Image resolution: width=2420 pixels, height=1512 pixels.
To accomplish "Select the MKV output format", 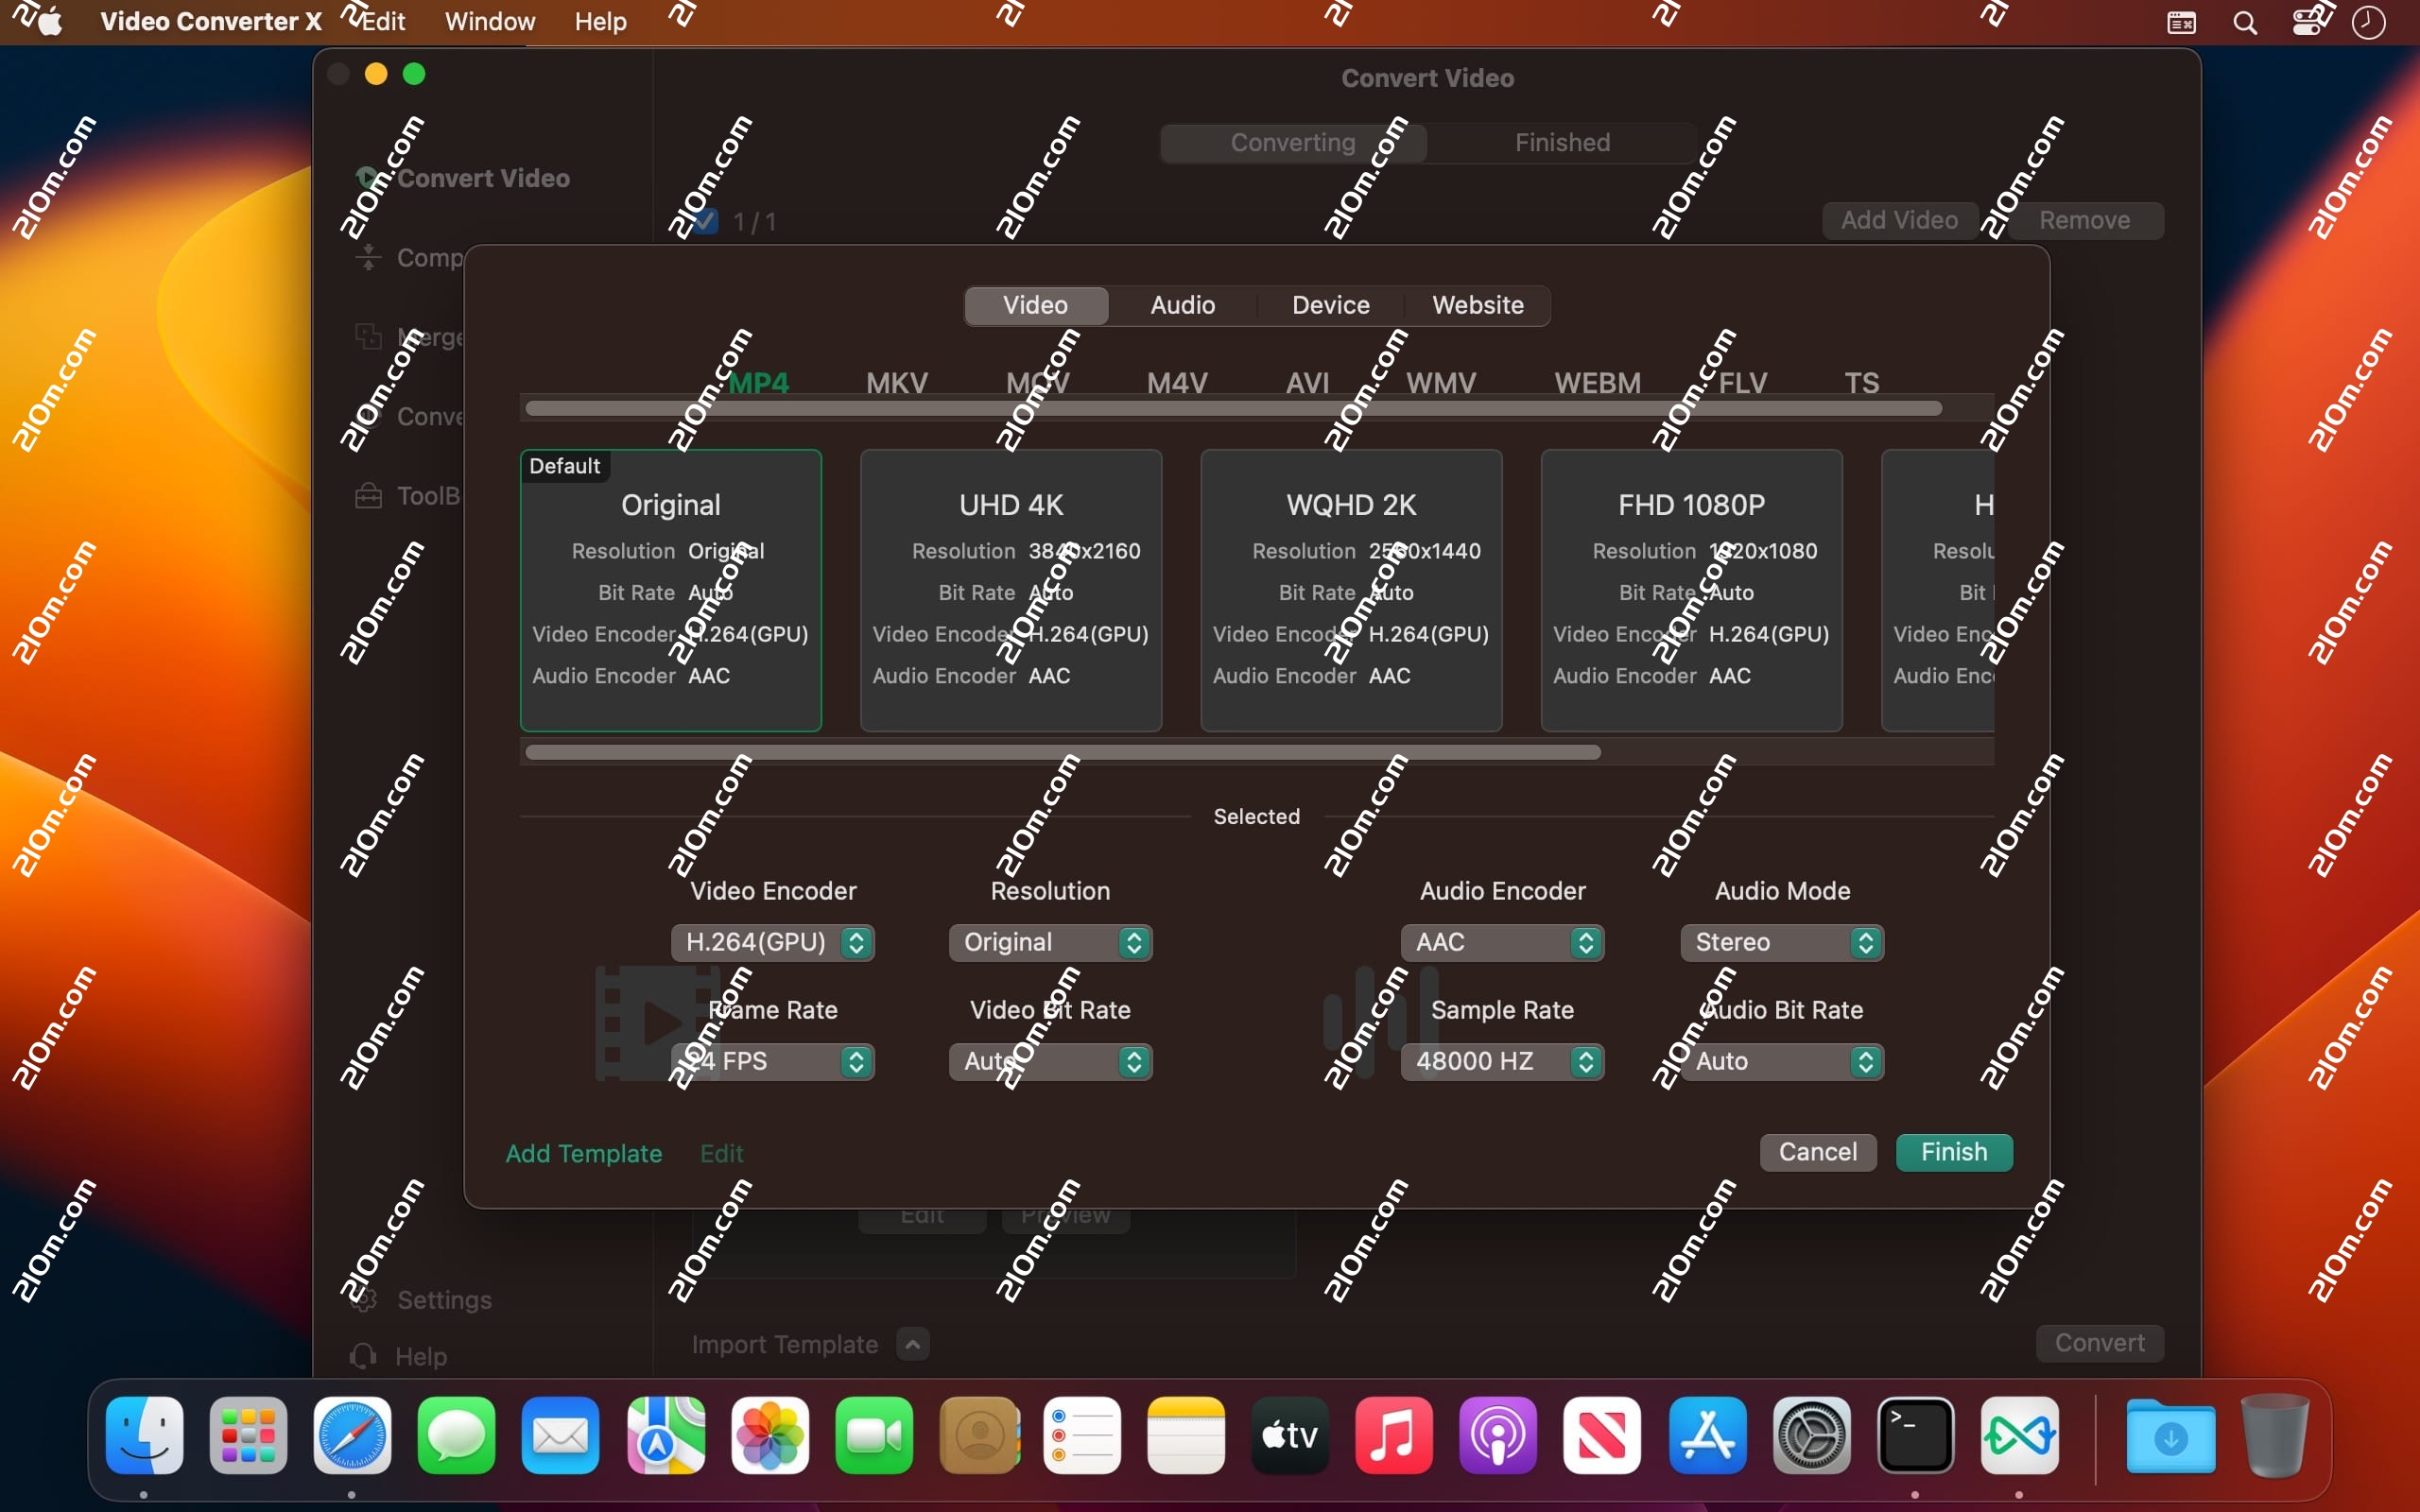I will [895, 382].
